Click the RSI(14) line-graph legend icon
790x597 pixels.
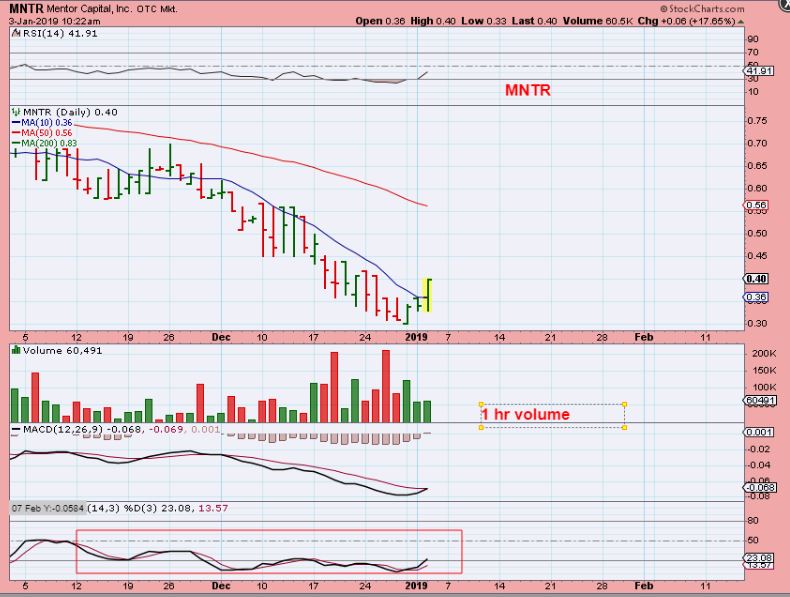point(16,33)
